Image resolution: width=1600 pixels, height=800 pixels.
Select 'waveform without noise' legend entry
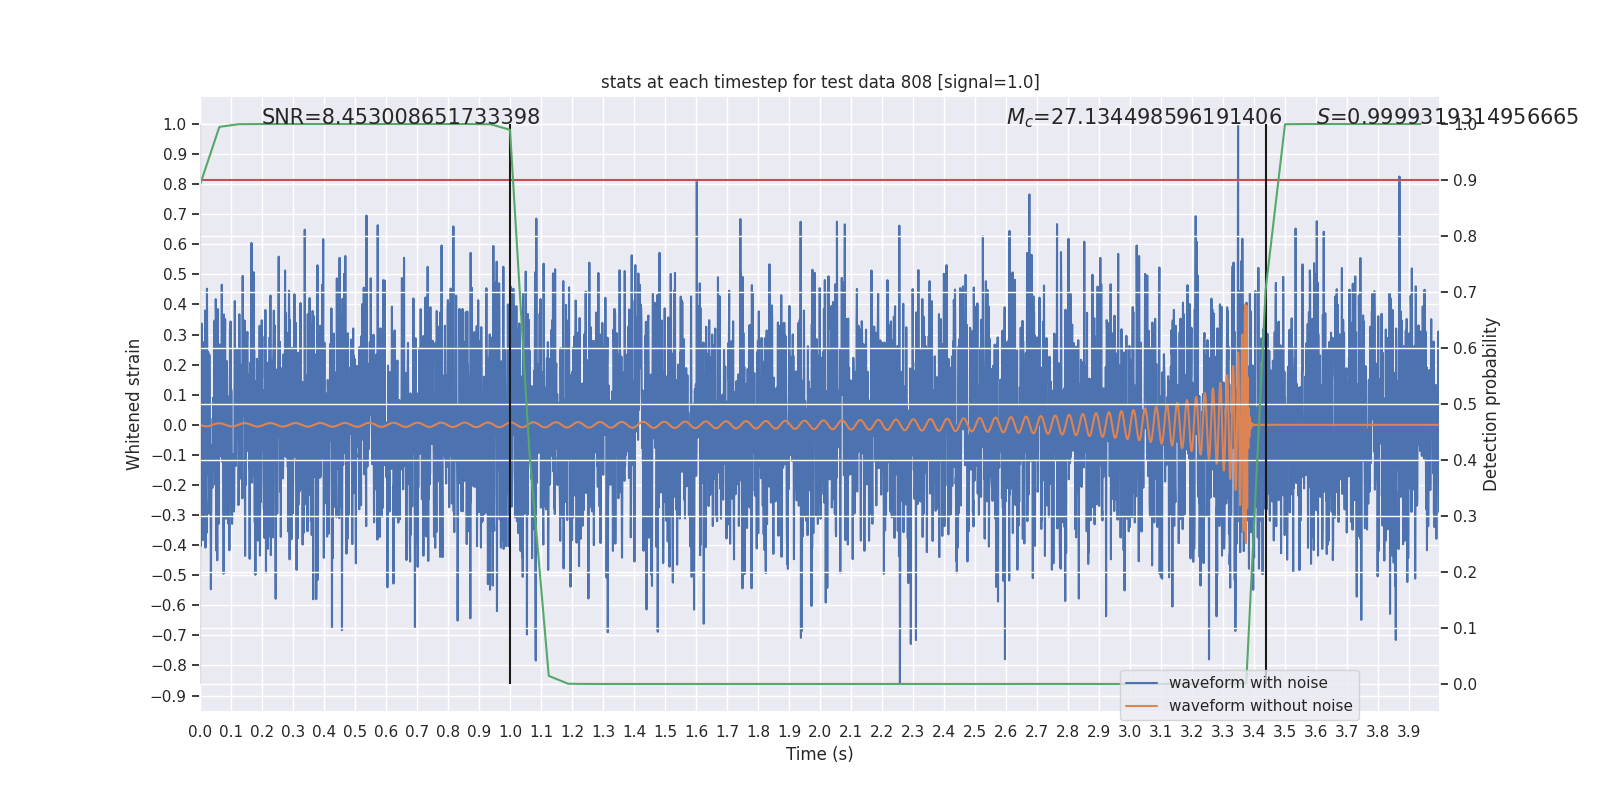click(x=1260, y=706)
